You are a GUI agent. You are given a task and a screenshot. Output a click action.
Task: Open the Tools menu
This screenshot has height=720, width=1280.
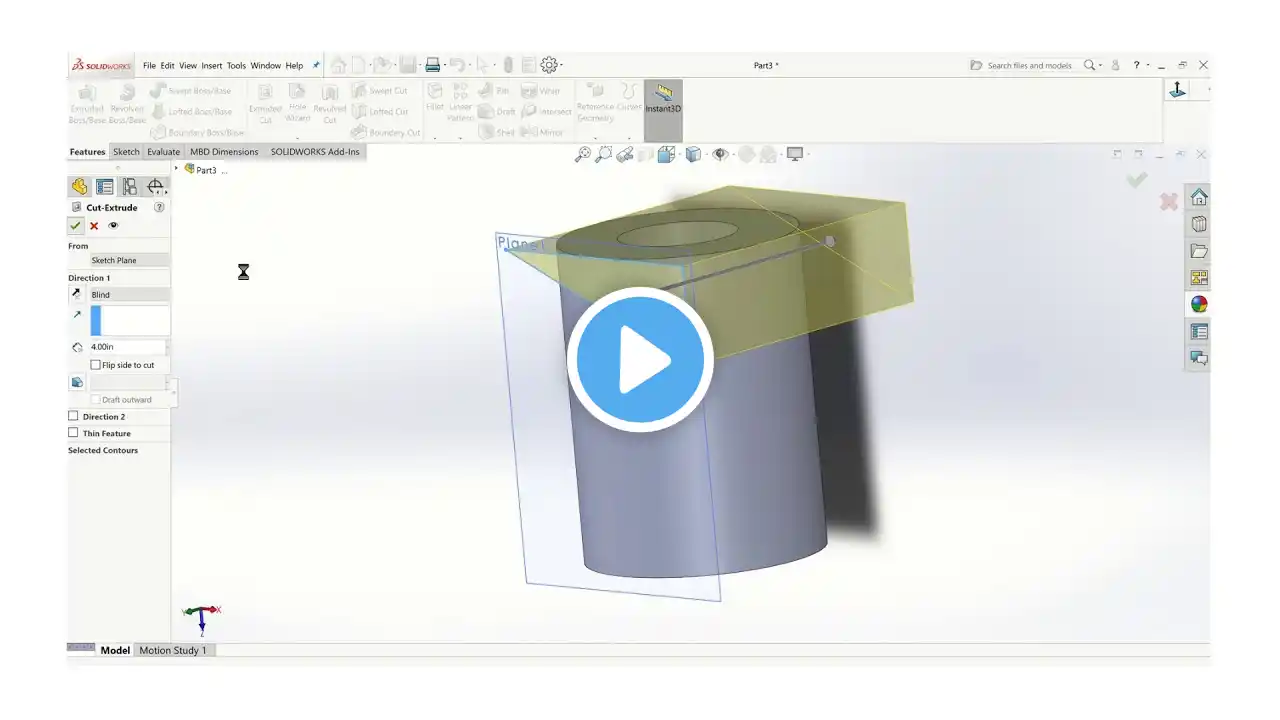tap(236, 66)
